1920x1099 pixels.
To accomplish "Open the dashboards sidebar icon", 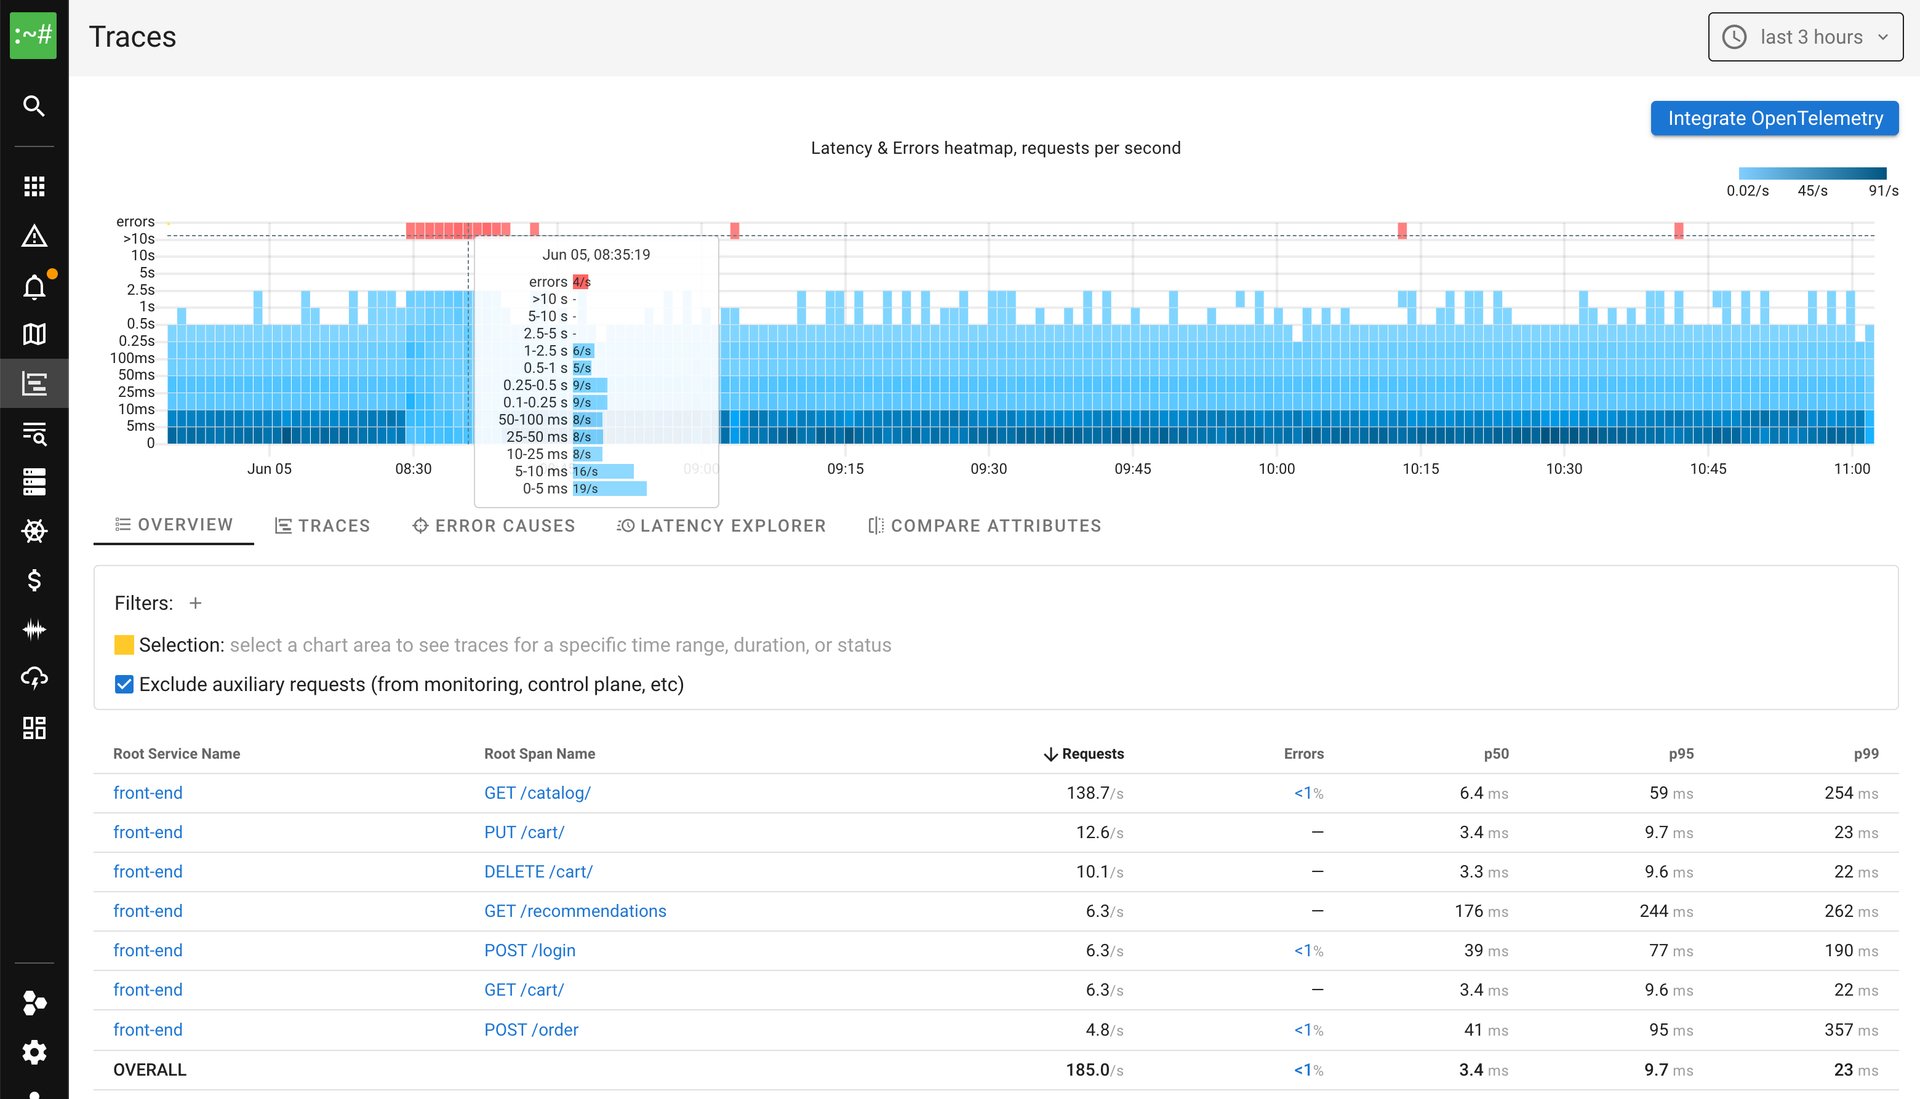I will click(x=34, y=728).
